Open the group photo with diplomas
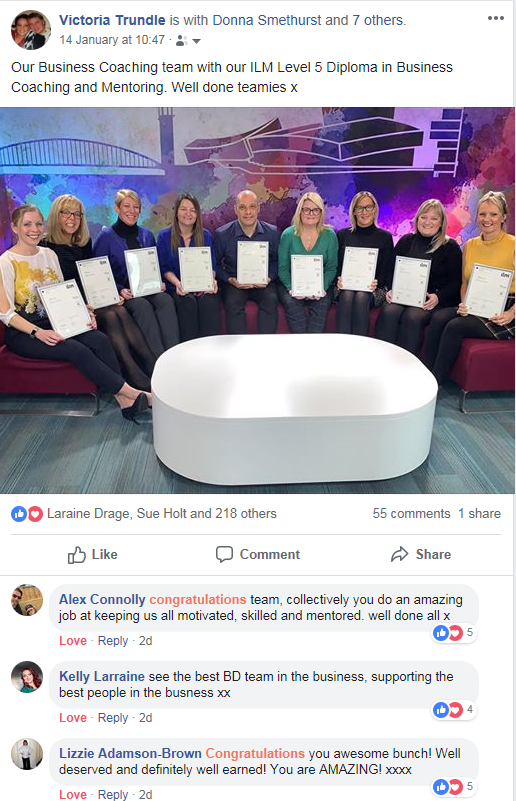Viewport: 516px width, 801px height. point(257,300)
